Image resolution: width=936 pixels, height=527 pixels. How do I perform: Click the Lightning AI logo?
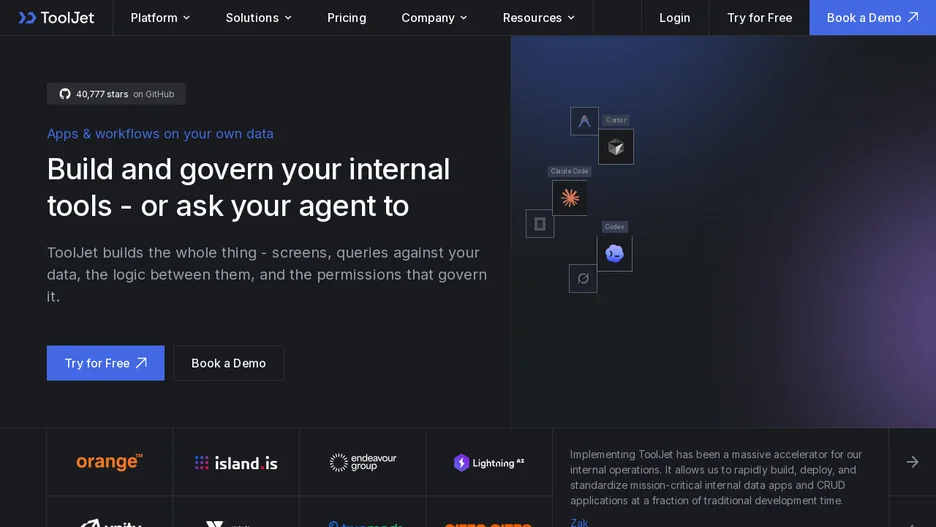(489, 463)
